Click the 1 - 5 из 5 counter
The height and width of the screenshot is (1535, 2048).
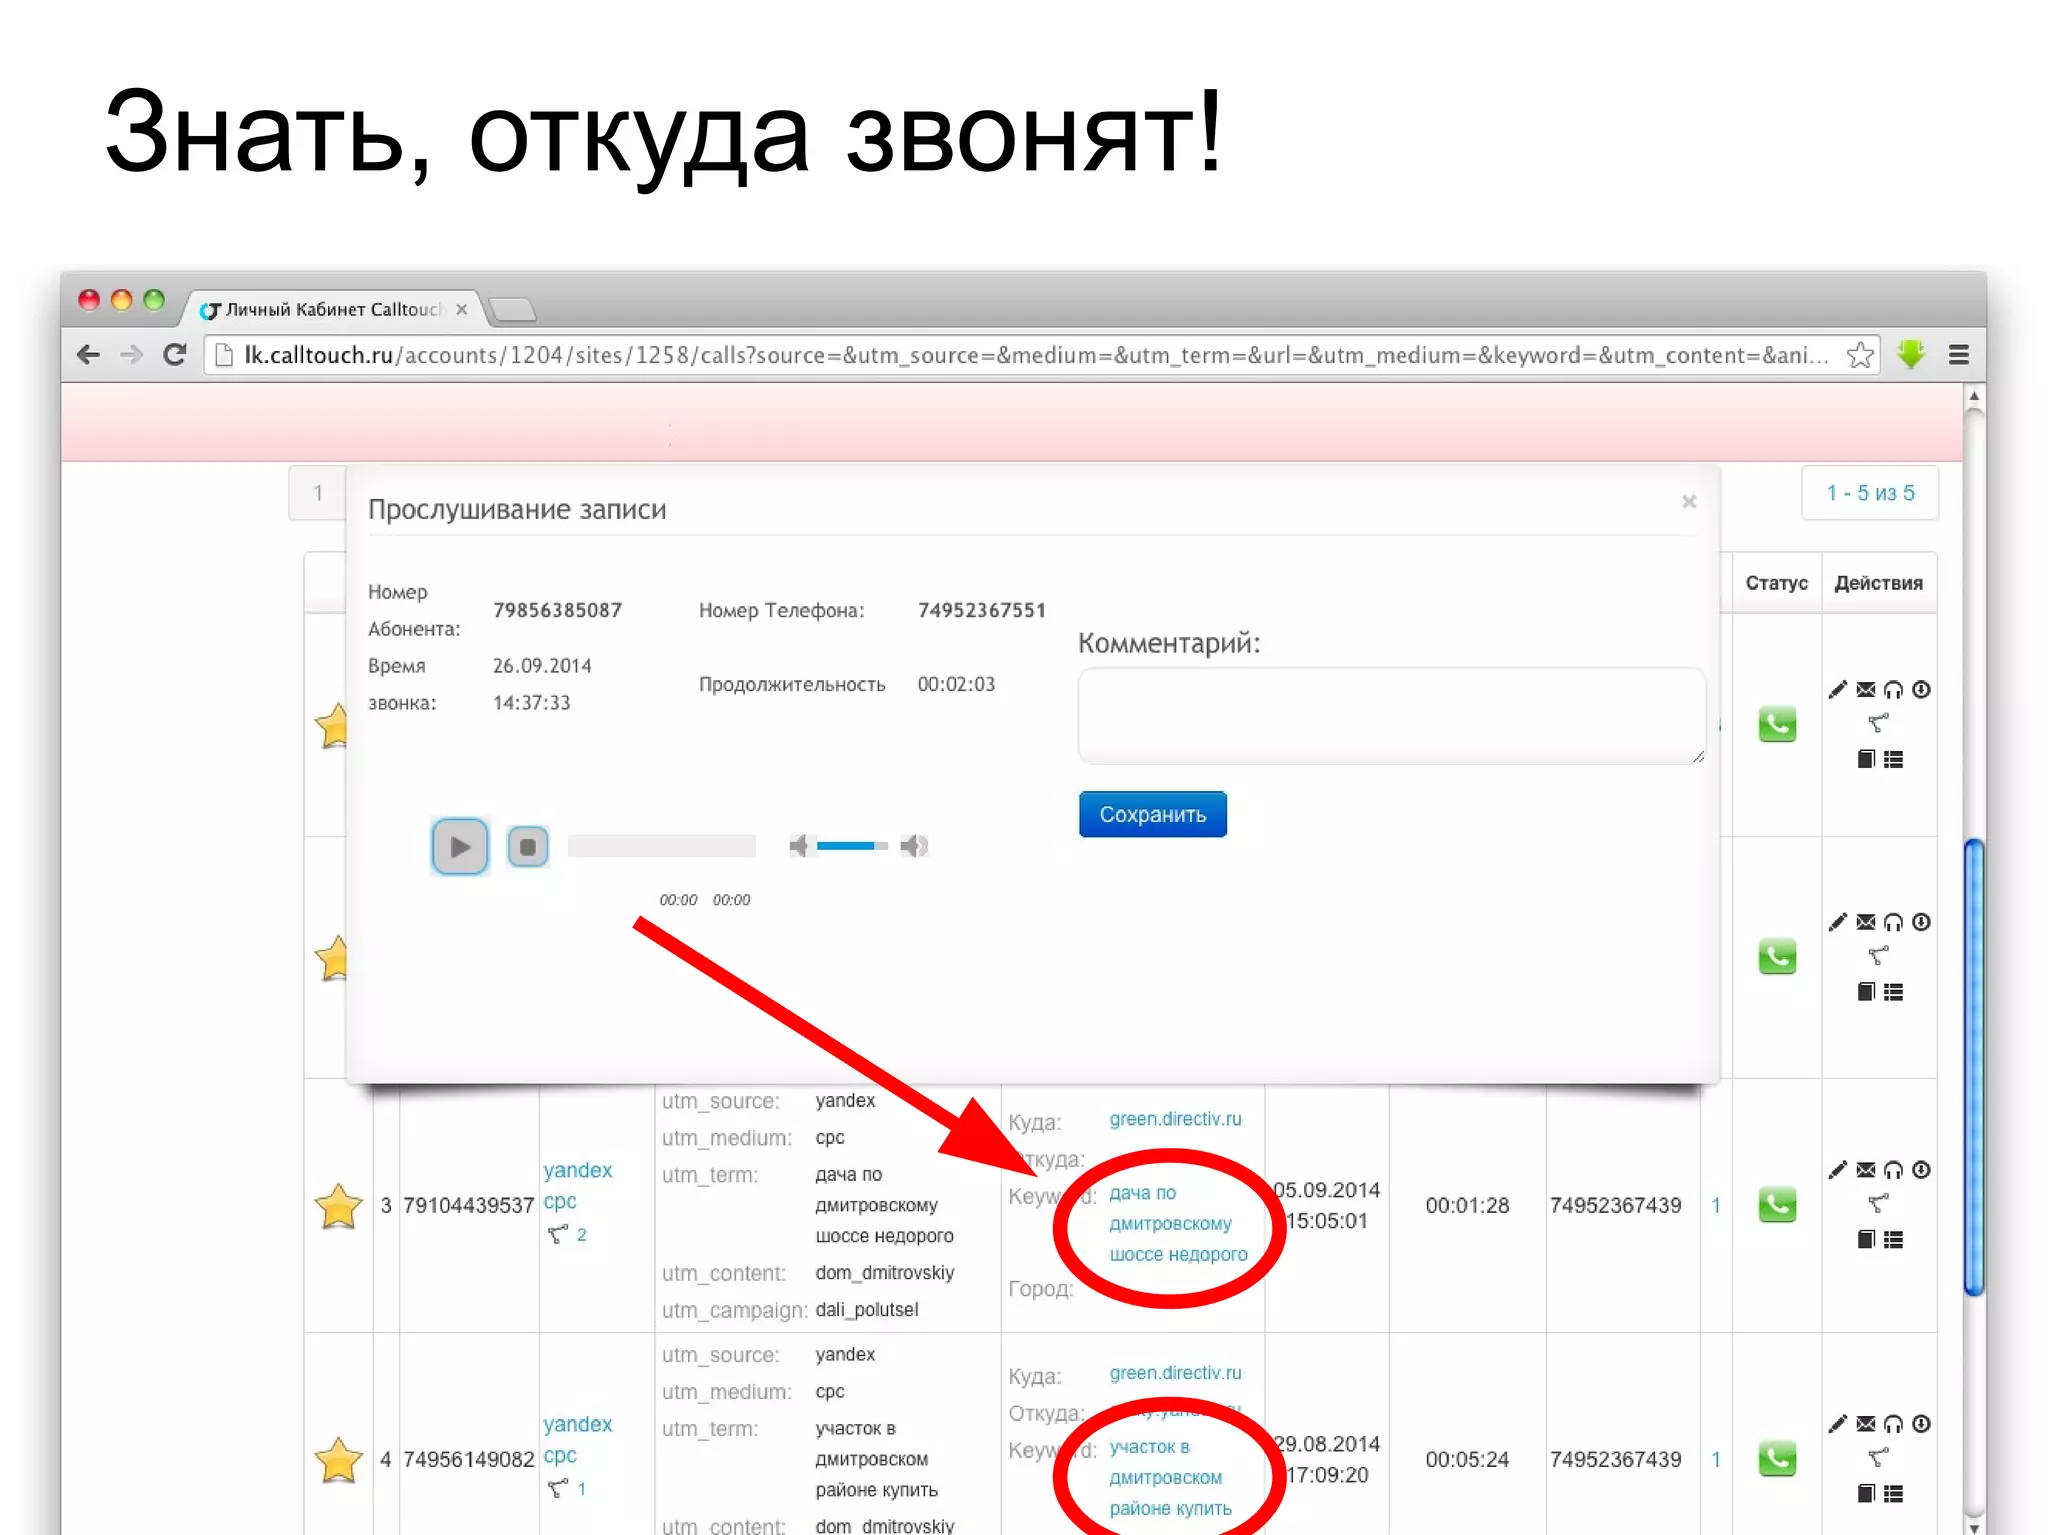pyautogui.click(x=1869, y=492)
